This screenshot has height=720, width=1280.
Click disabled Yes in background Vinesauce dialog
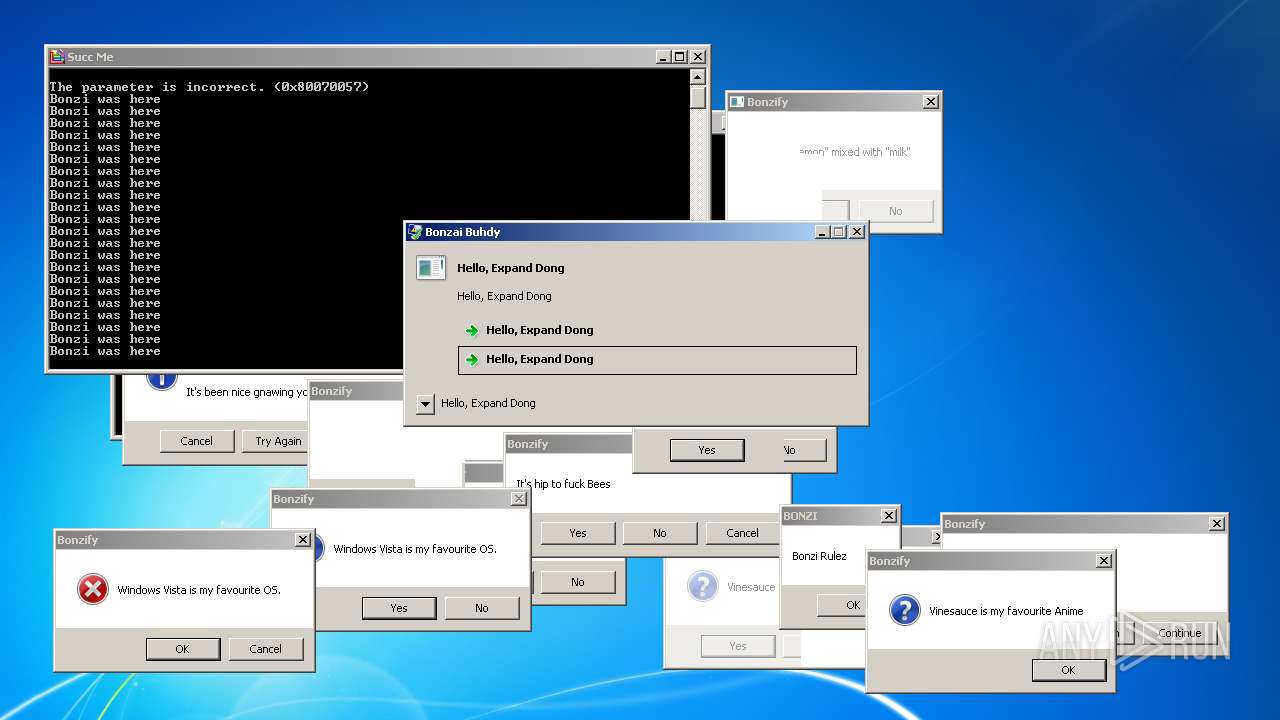[x=738, y=646]
